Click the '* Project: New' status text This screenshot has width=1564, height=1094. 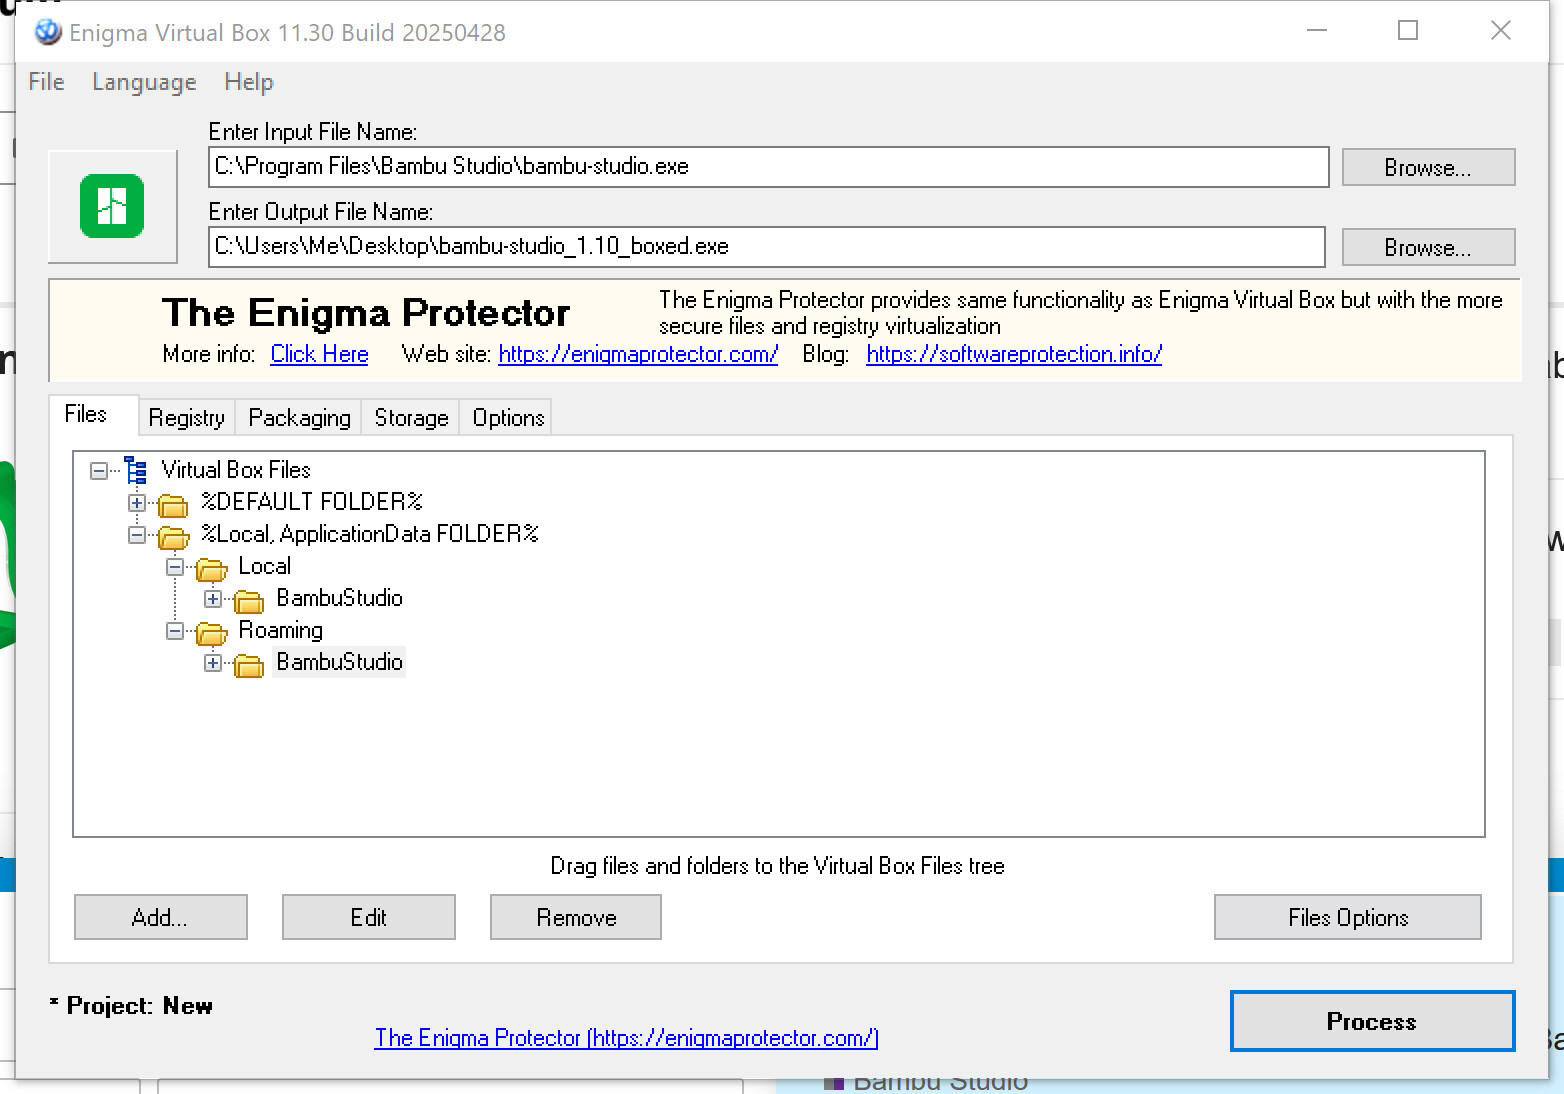[x=131, y=1006]
